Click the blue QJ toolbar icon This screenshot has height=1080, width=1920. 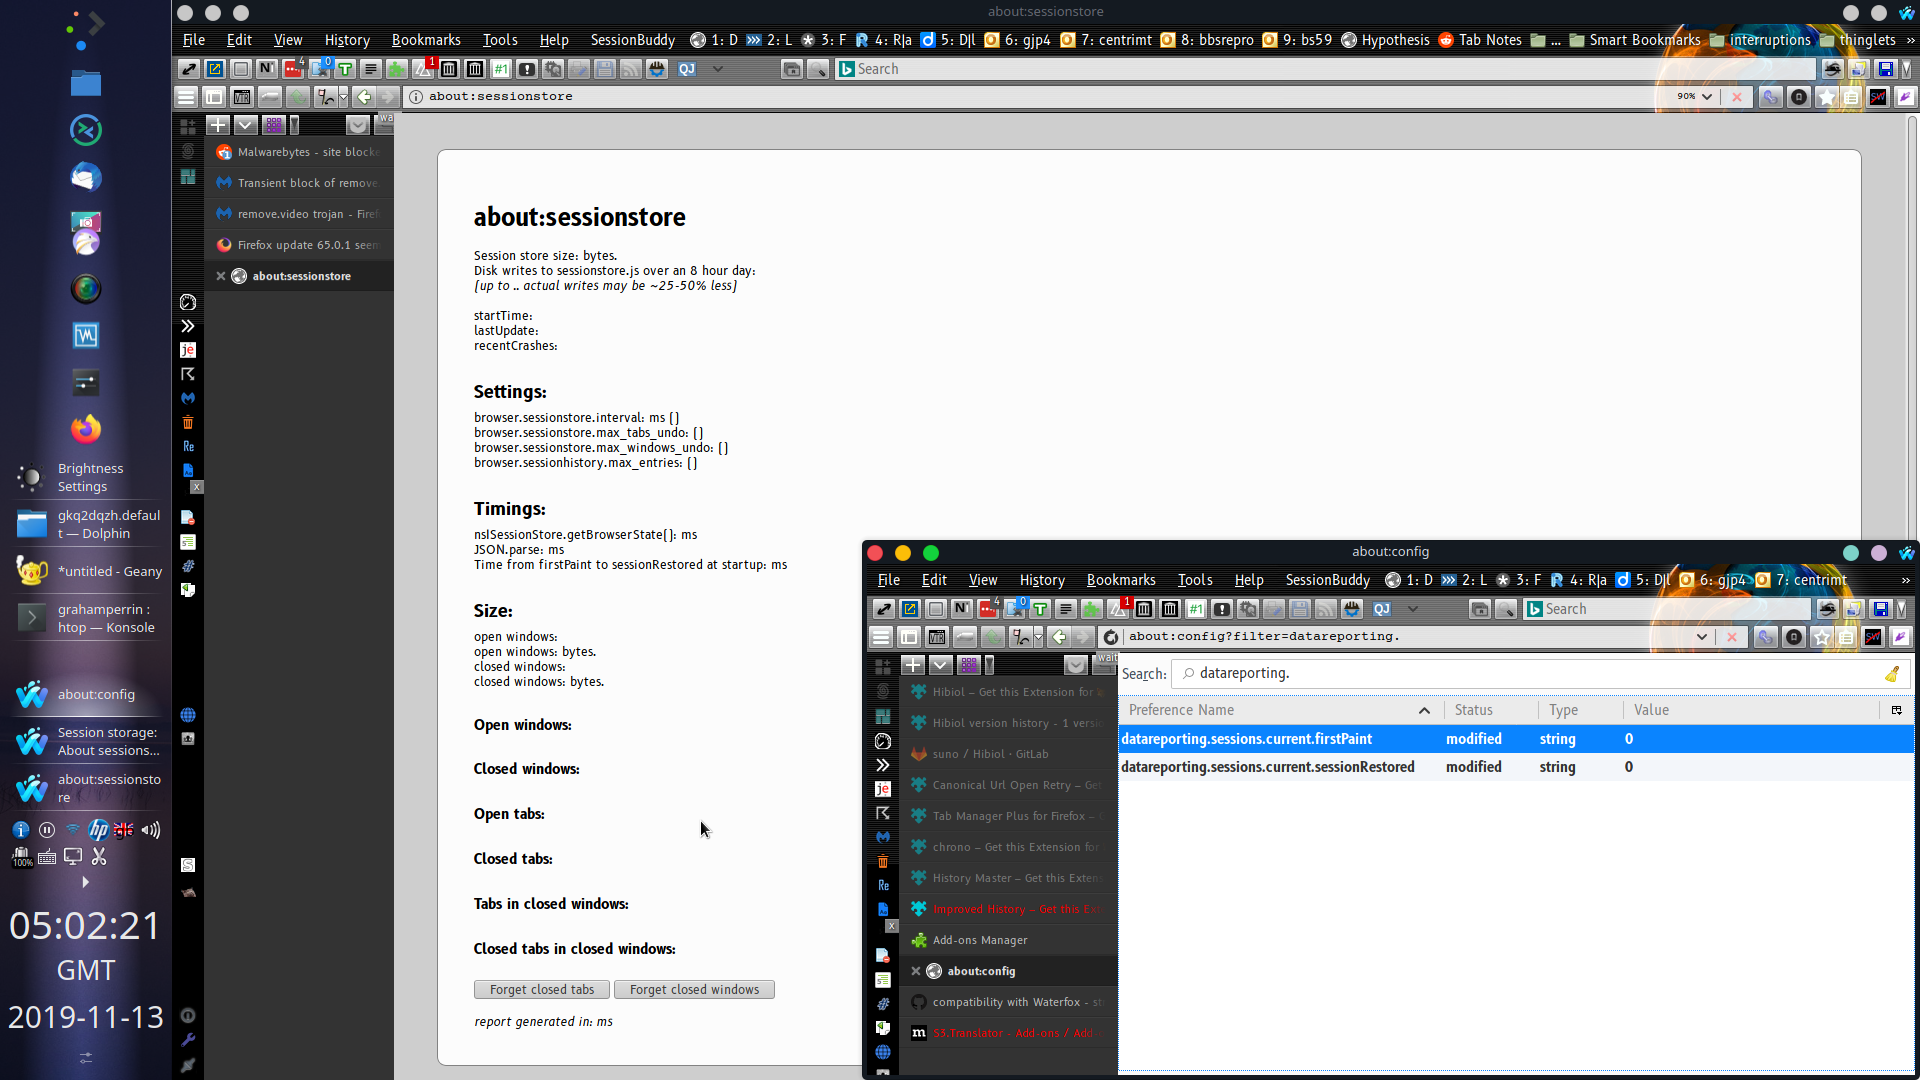[x=687, y=69]
